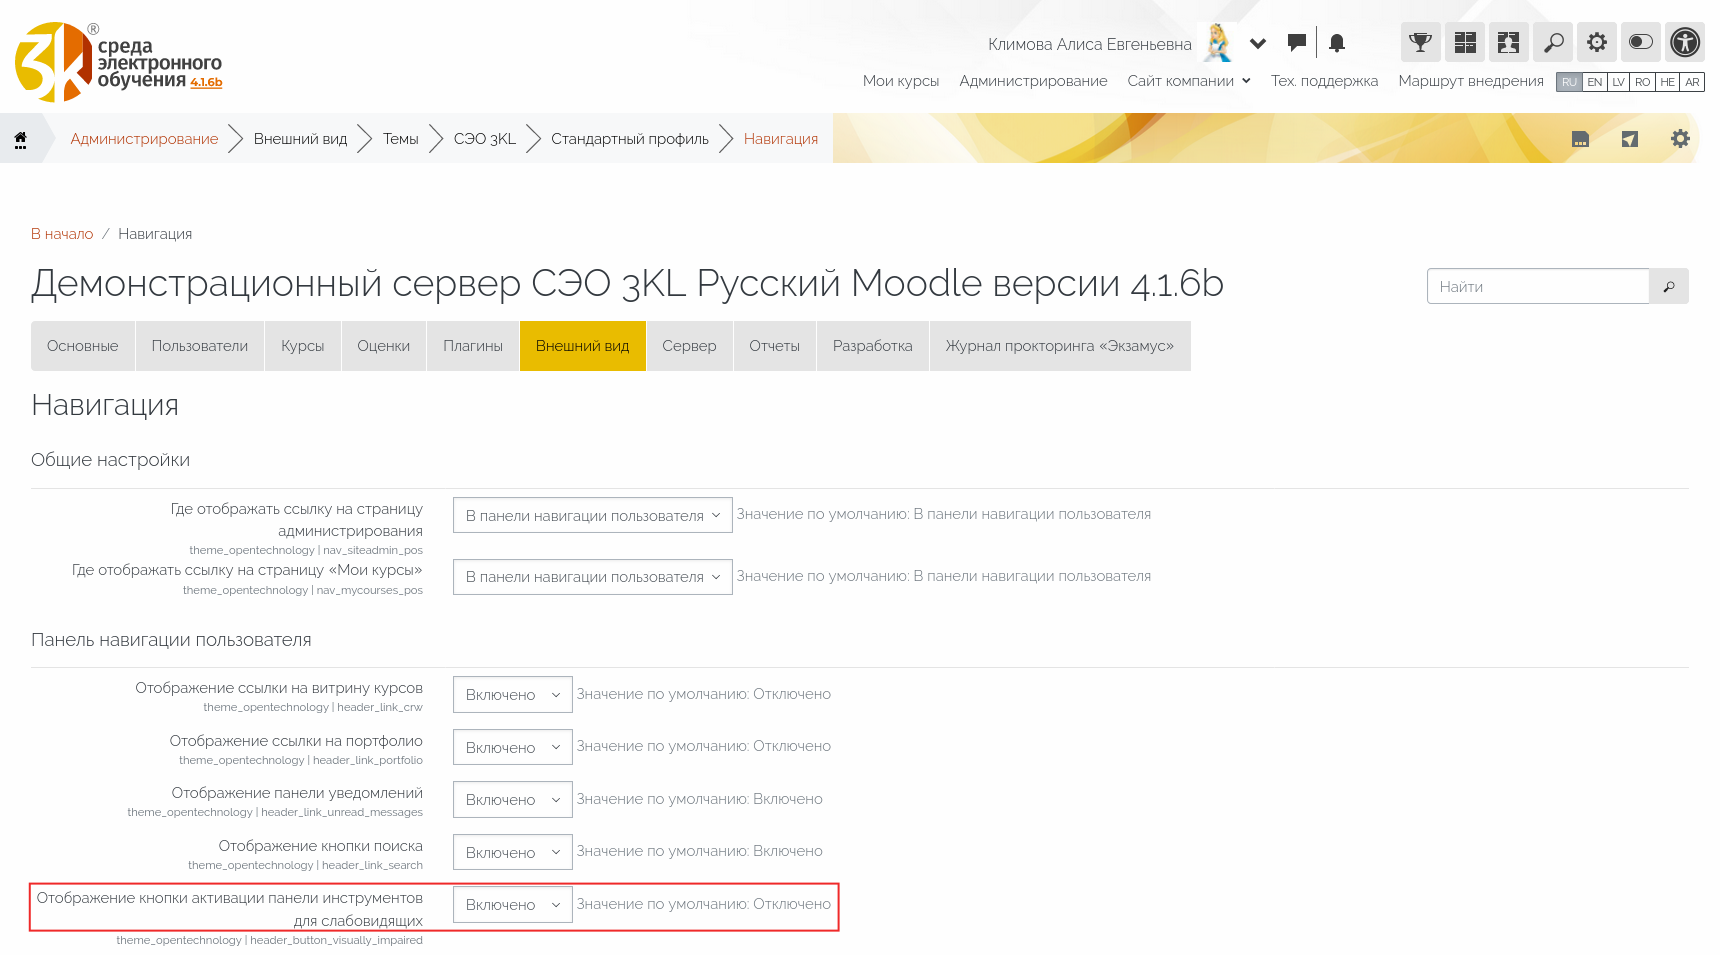Expand the Сайт компании dropdown menu
This screenshot has height=955, width=1720.
(x=1189, y=81)
